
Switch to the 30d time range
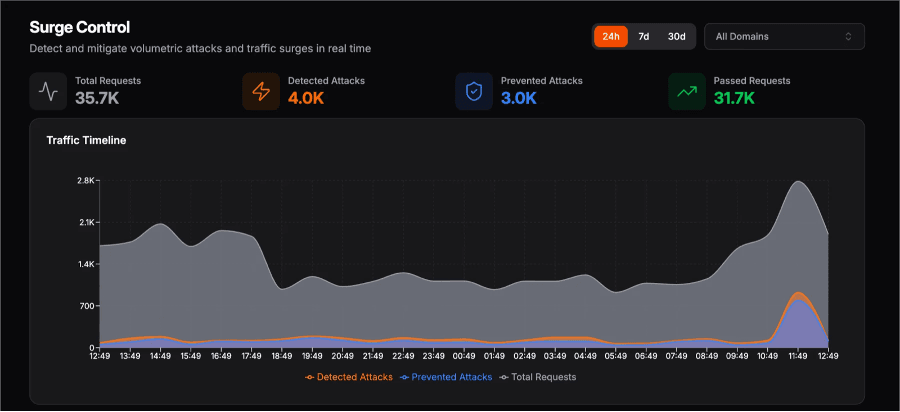[676, 37]
